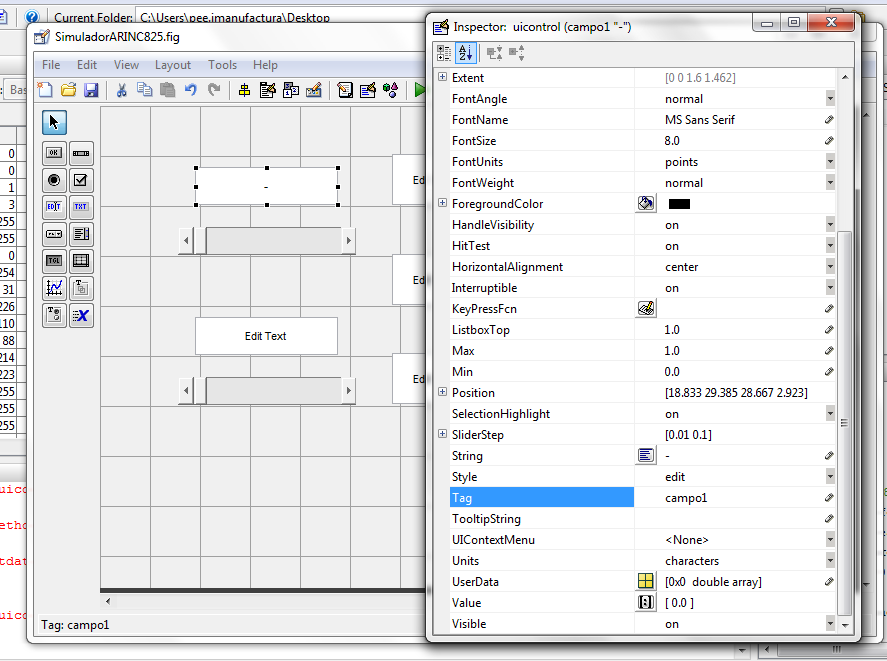Pick the Slider component tool in the palette

(81, 153)
